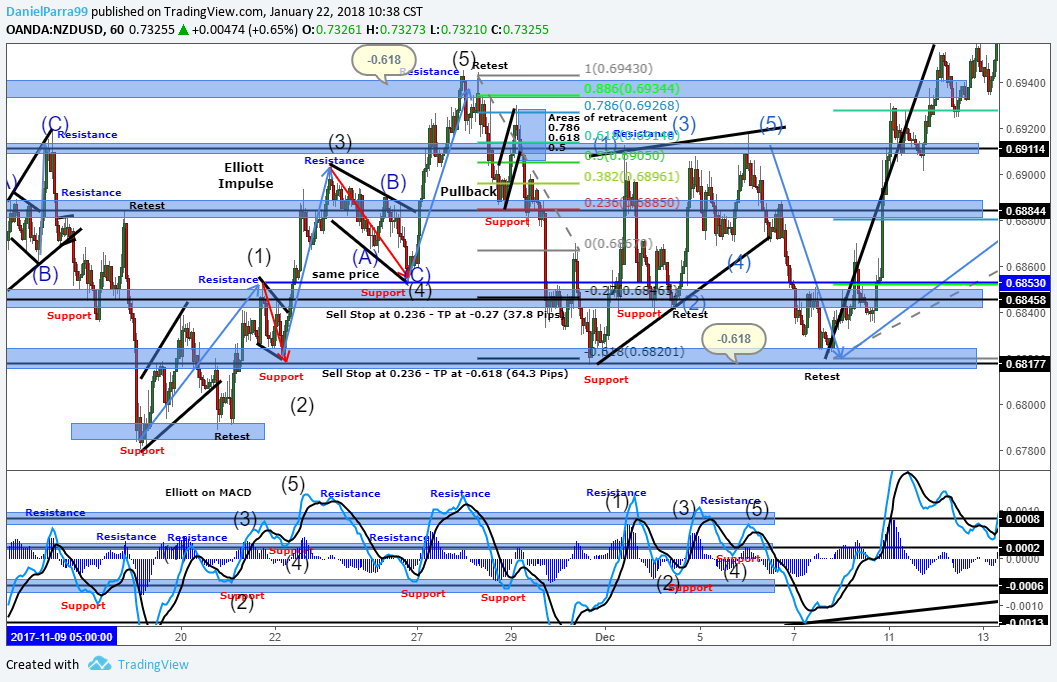Click the 0.68844 price axis label
1057x682 pixels.
[x=1026, y=211]
